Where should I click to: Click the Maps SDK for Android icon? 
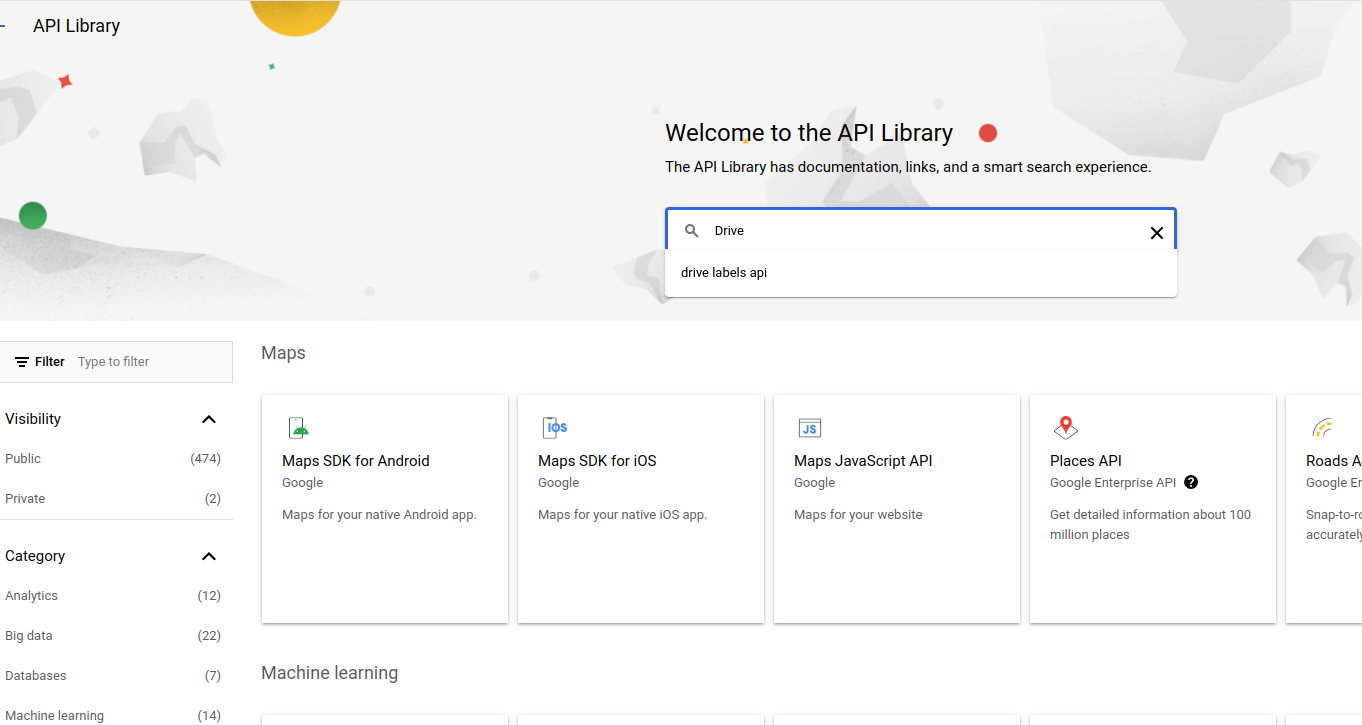298,428
